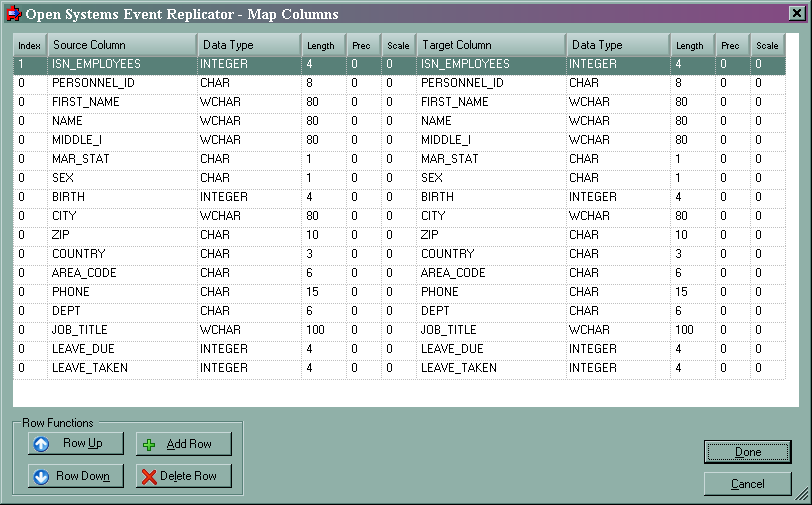The image size is (812, 505).
Task: Click the Row Down arrow icon
Action: (41, 477)
